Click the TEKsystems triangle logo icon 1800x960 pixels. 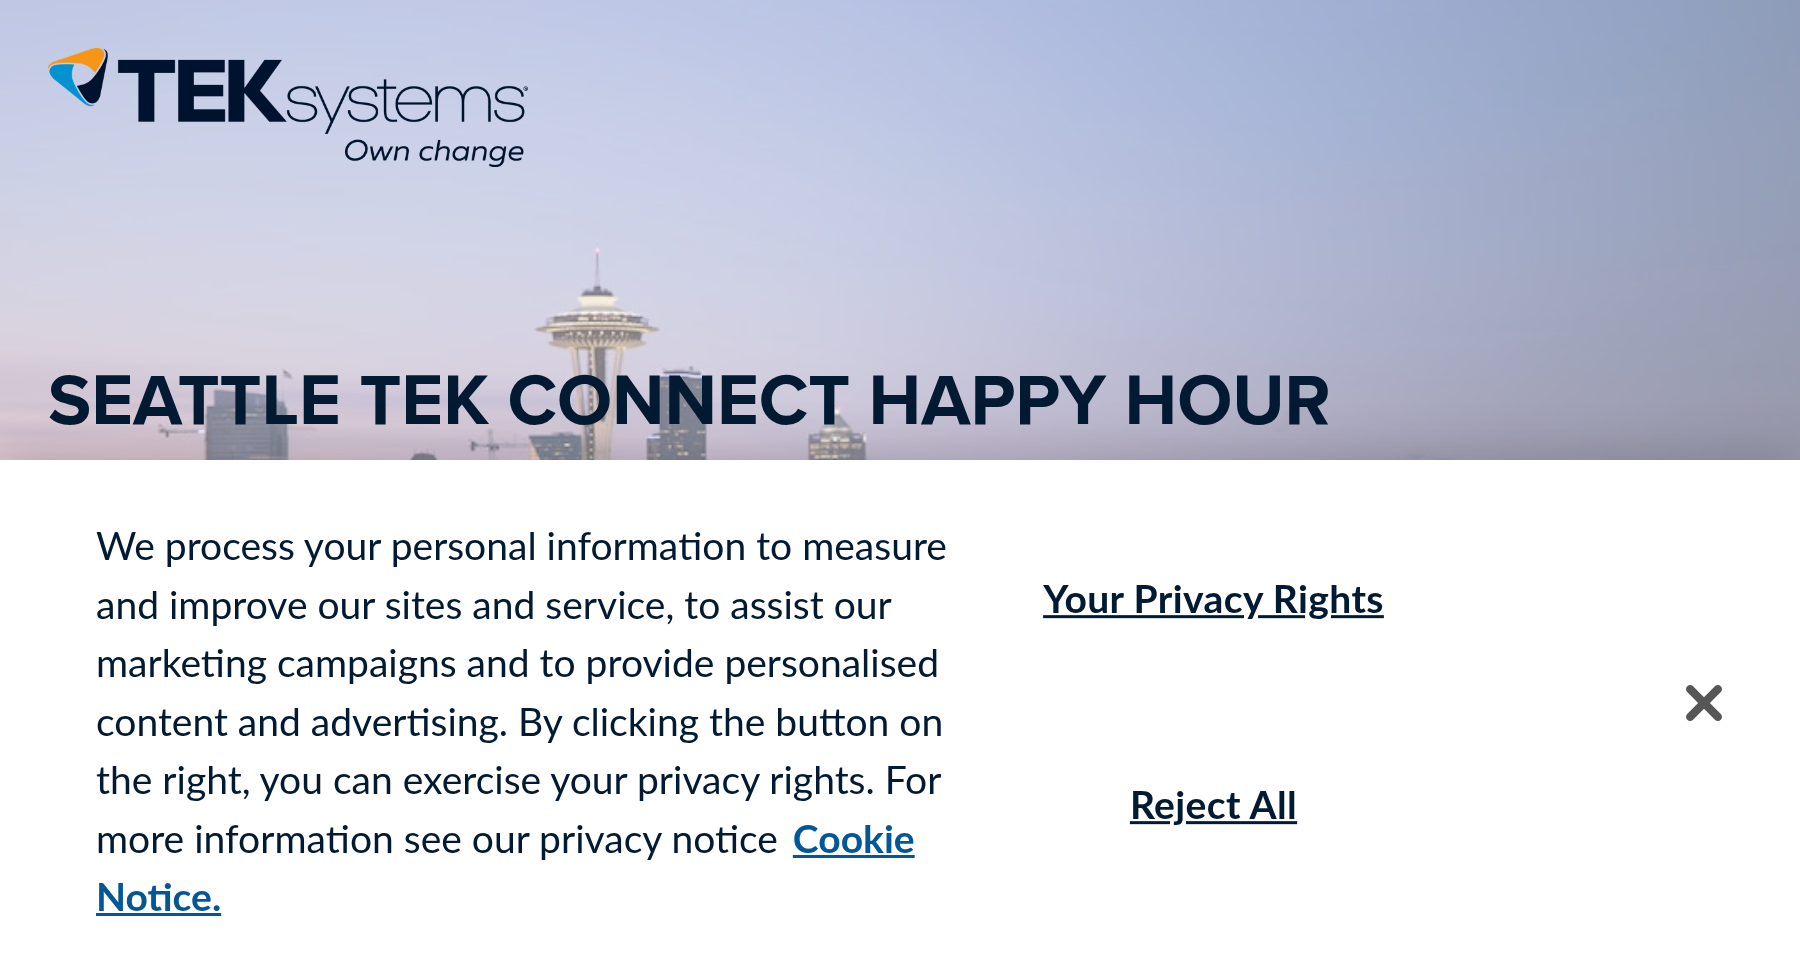[x=80, y=80]
